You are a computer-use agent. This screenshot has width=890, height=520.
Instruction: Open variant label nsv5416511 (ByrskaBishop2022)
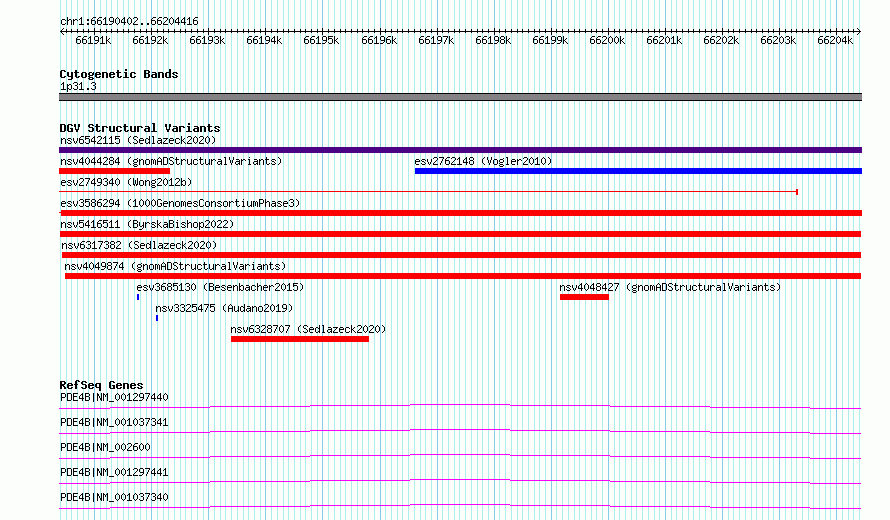pyautogui.click(x=147, y=224)
